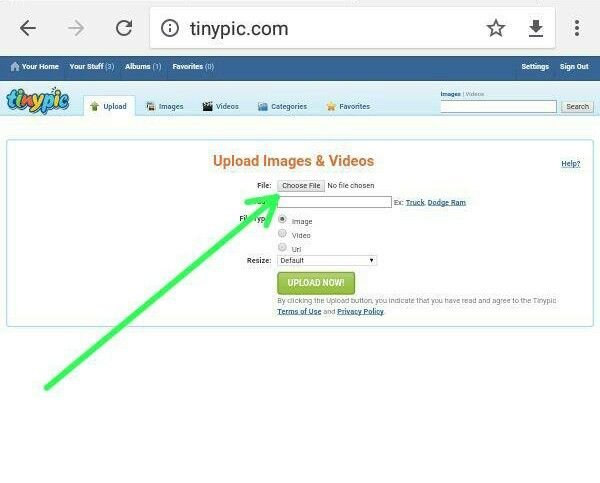Open Your Stuff (3)
The image size is (600, 483).
[x=92, y=67]
